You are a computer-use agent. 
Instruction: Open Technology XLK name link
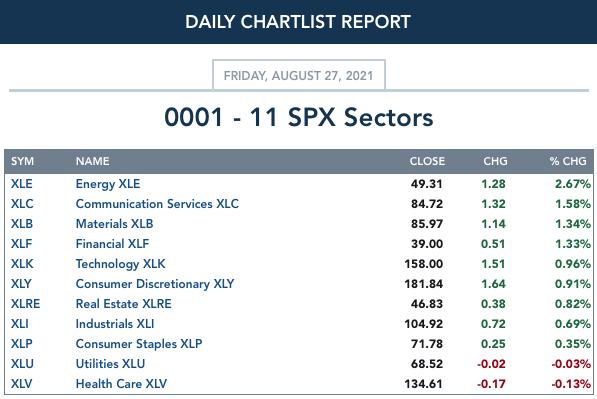point(120,264)
